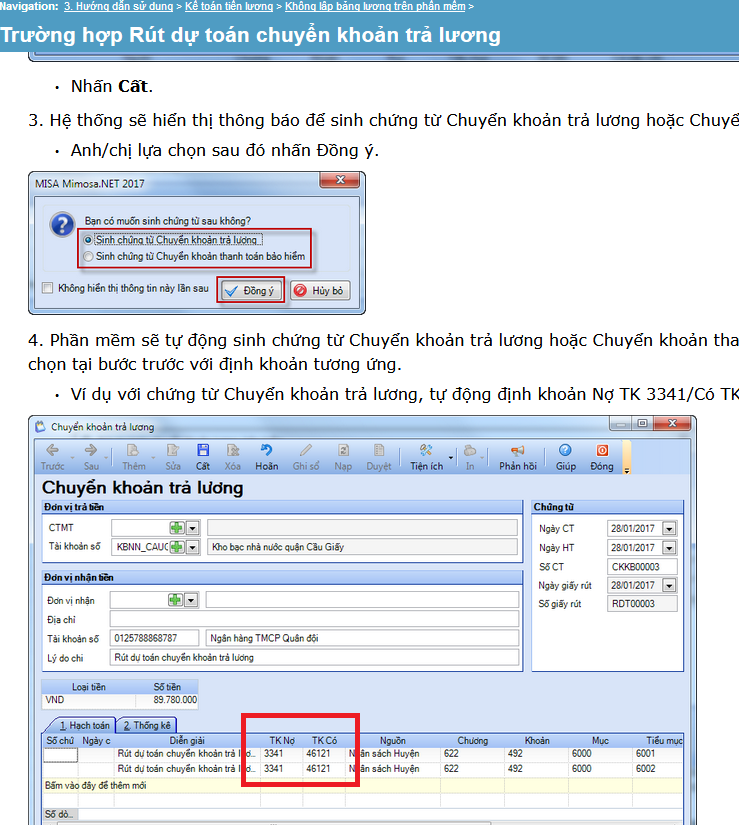Open the 3. Hướng dẫn sử dụng link
This screenshot has width=739, height=825.
[118, 6]
